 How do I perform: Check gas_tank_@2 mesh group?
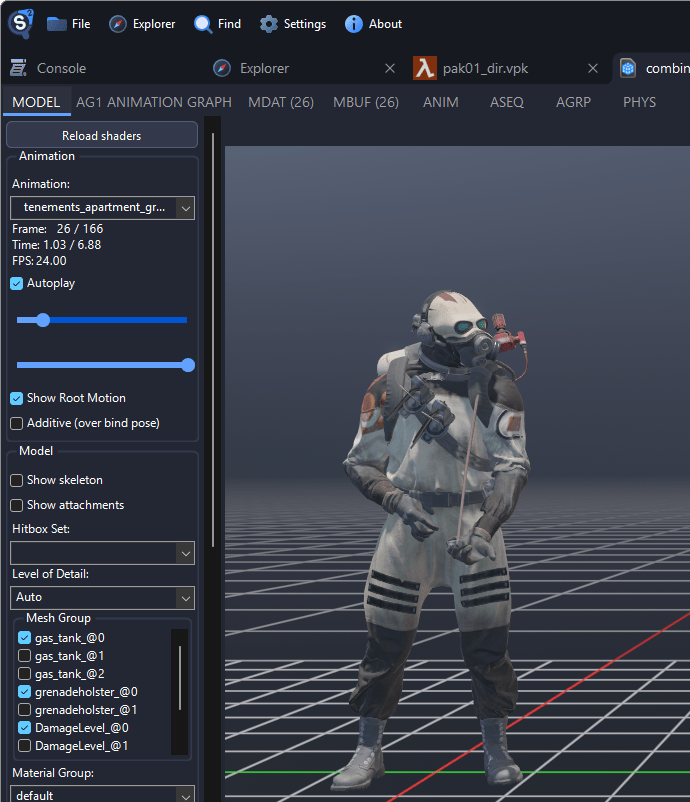[24, 673]
